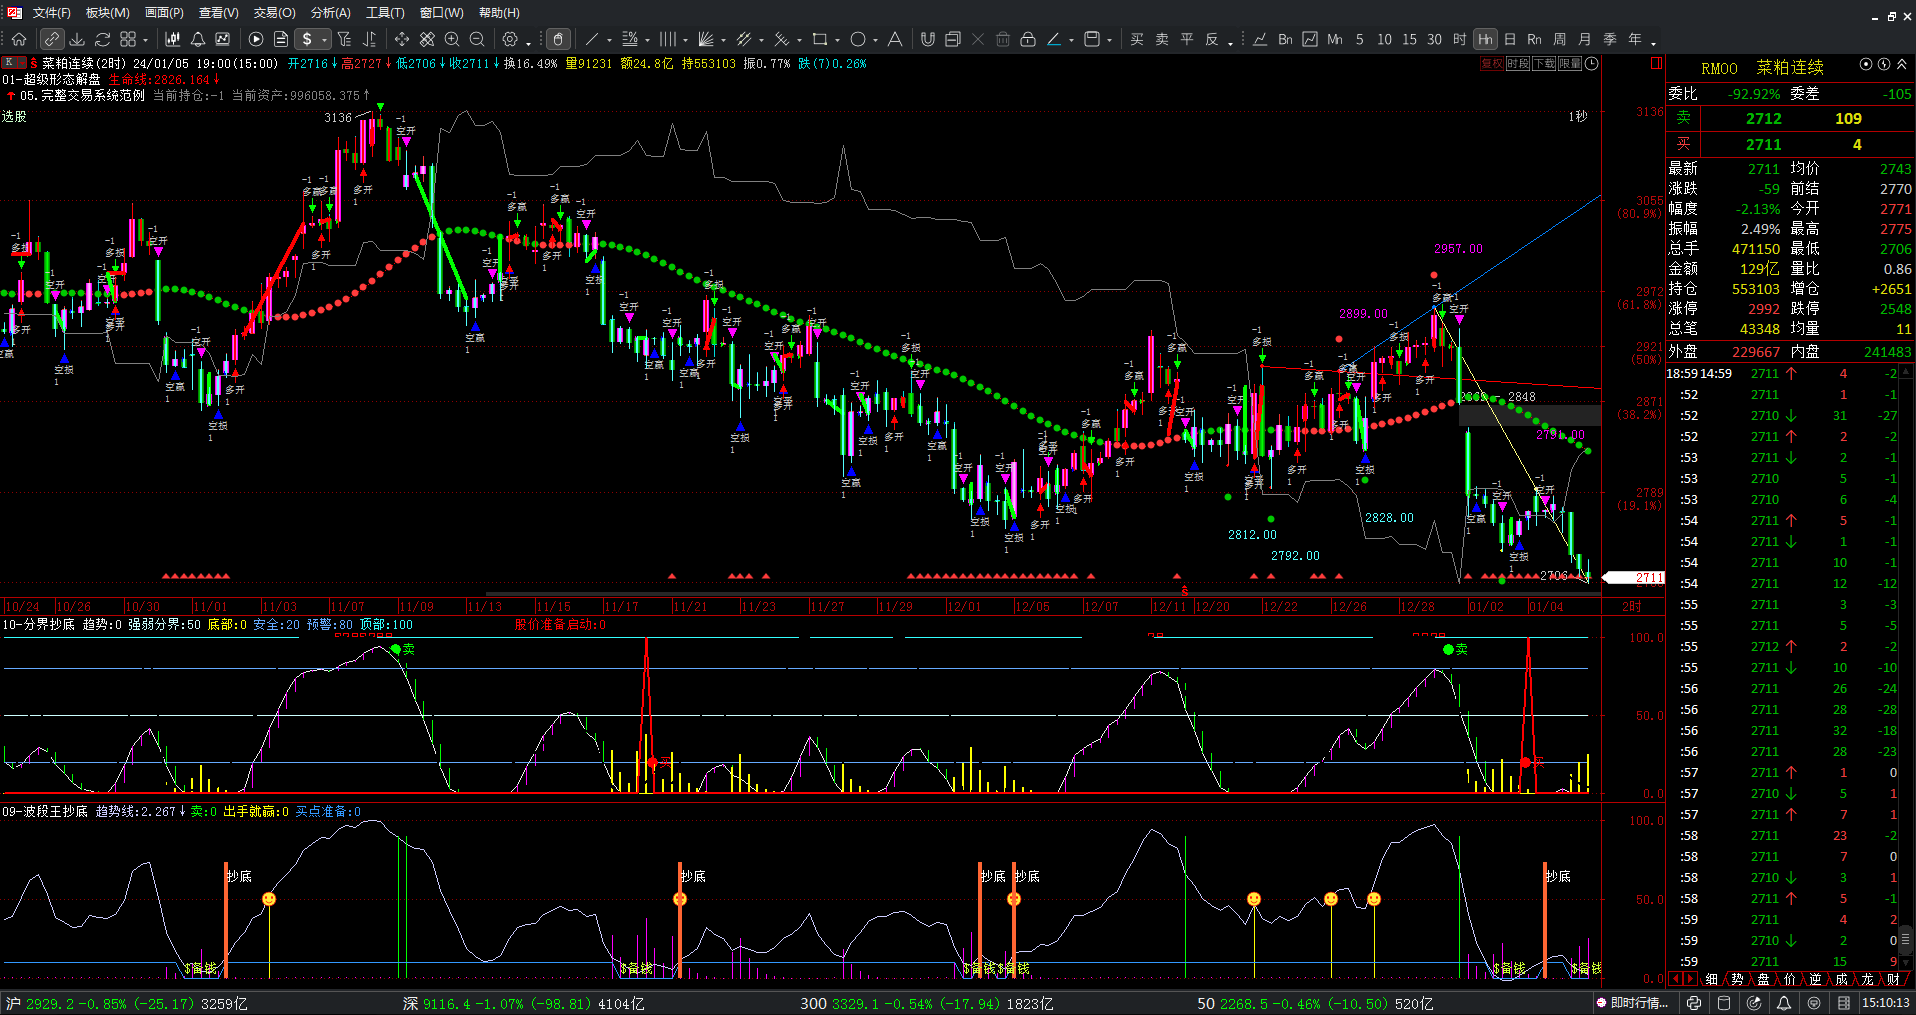Open the 分析(A) menu
The width and height of the screenshot is (1916, 1015).
click(x=330, y=13)
